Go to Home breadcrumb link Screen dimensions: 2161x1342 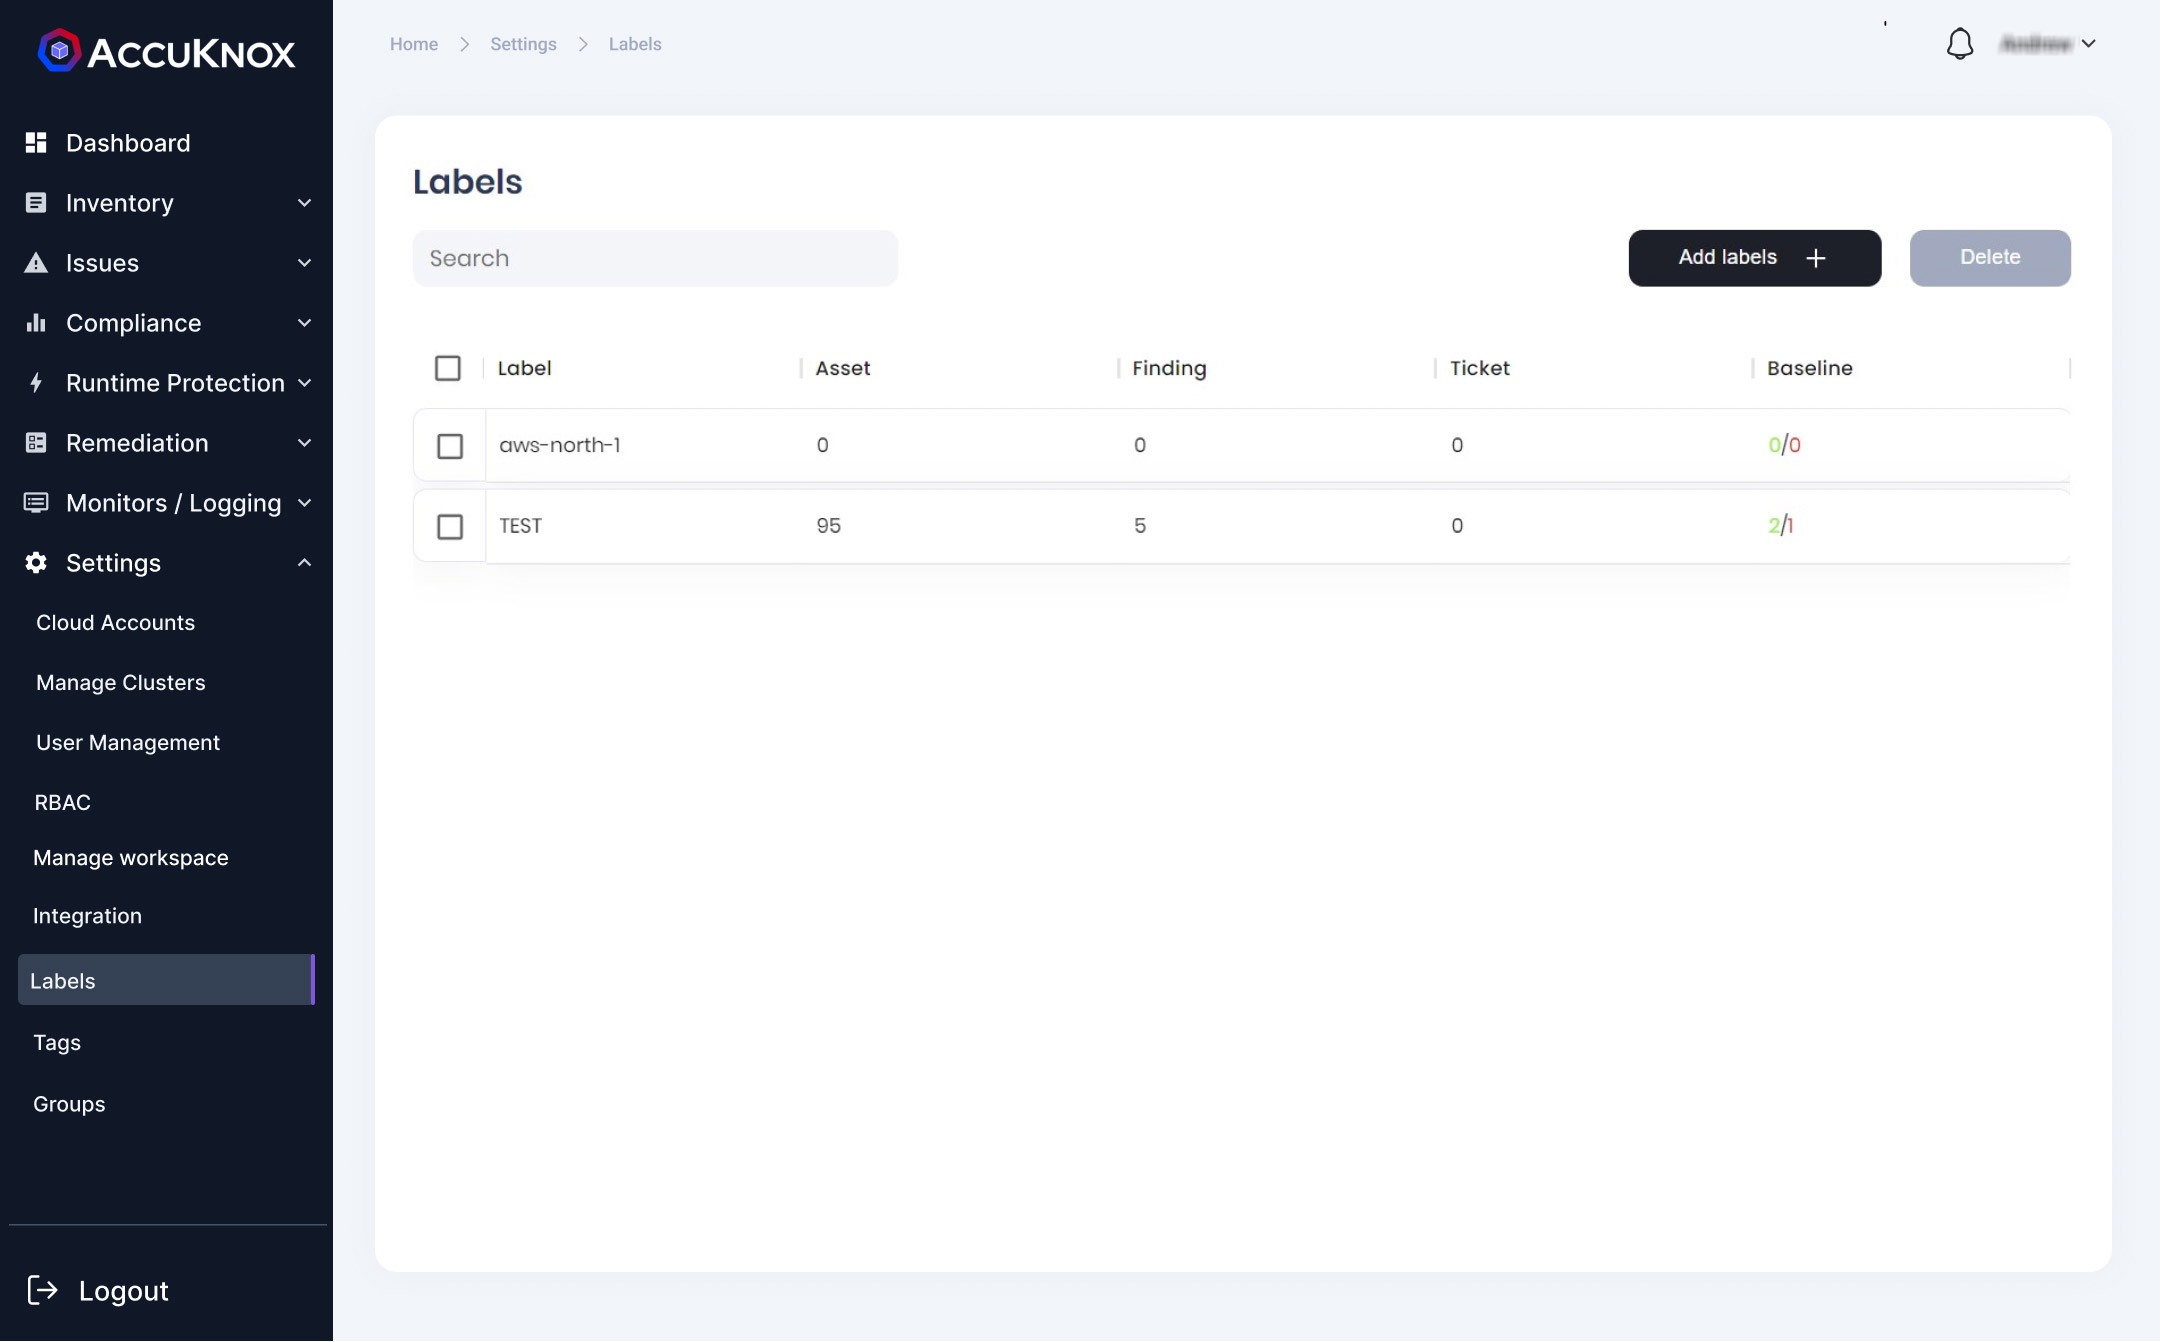[x=414, y=44]
